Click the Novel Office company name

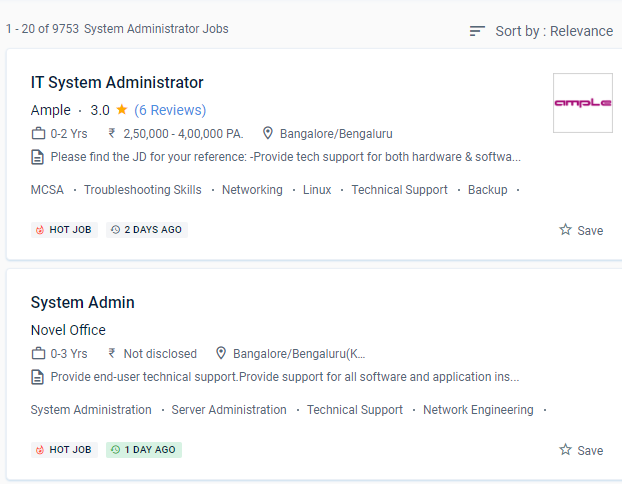tap(68, 330)
